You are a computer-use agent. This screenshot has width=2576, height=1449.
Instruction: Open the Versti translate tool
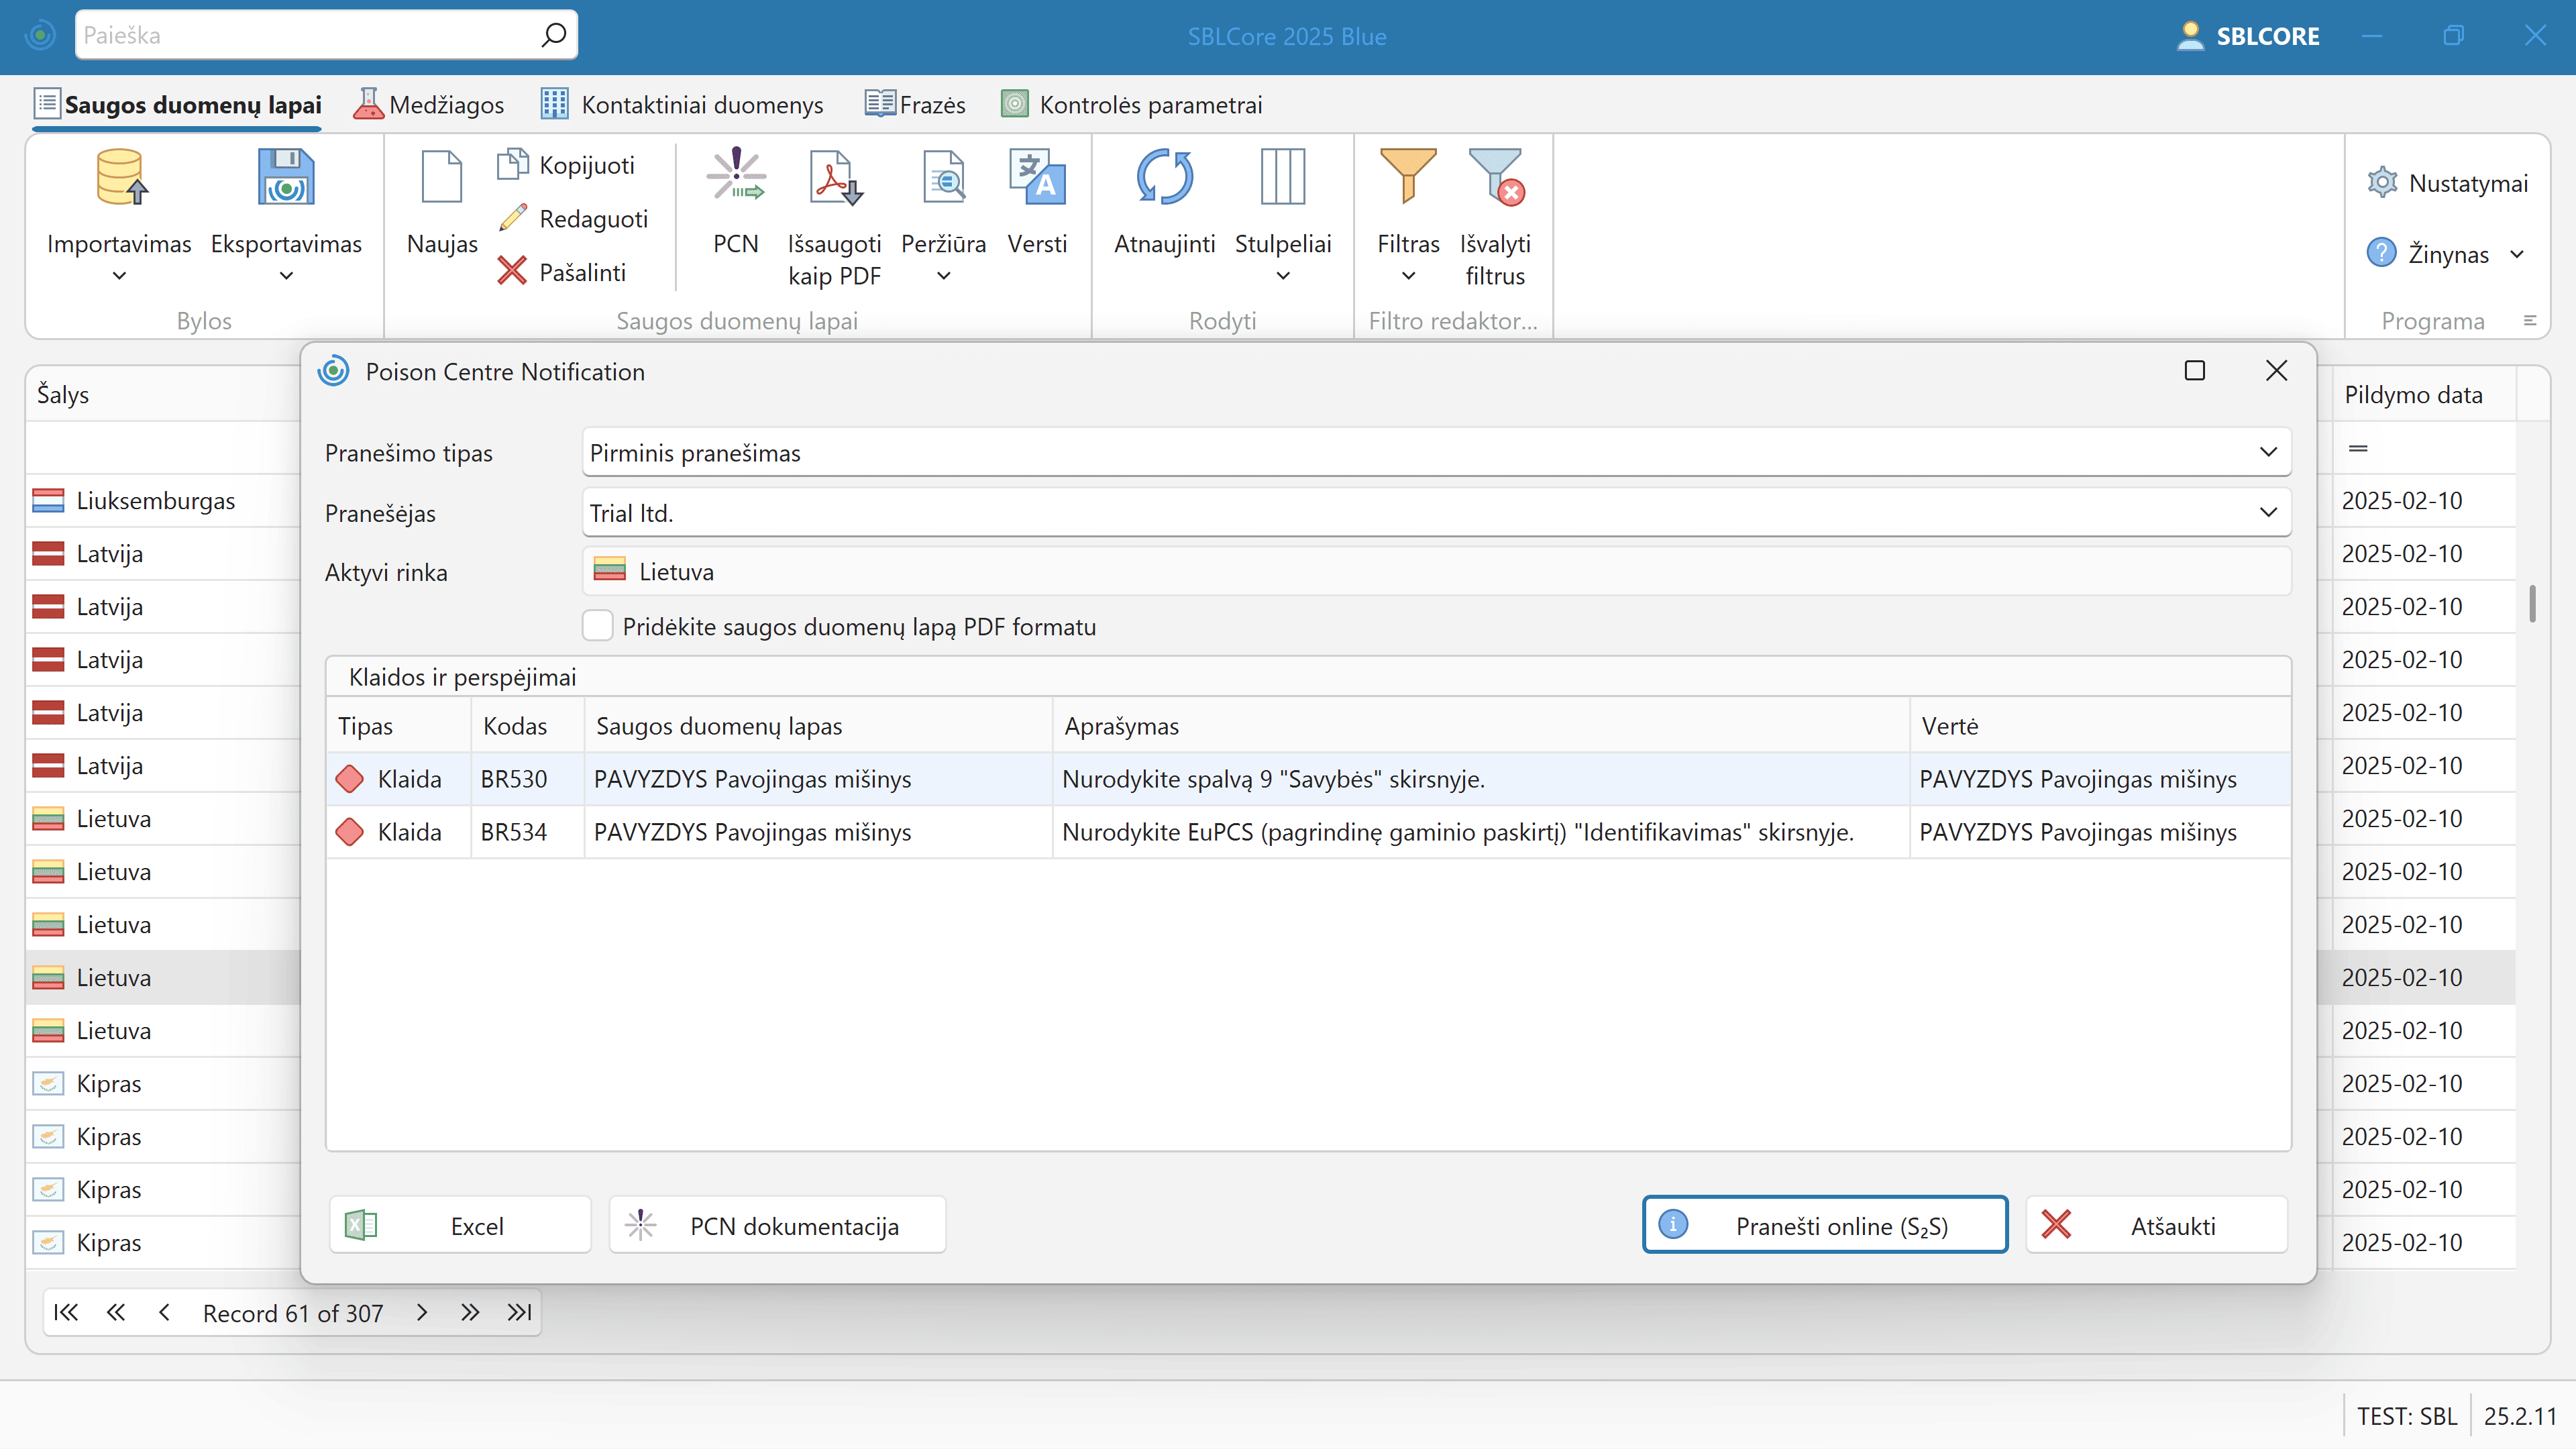coord(1037,178)
